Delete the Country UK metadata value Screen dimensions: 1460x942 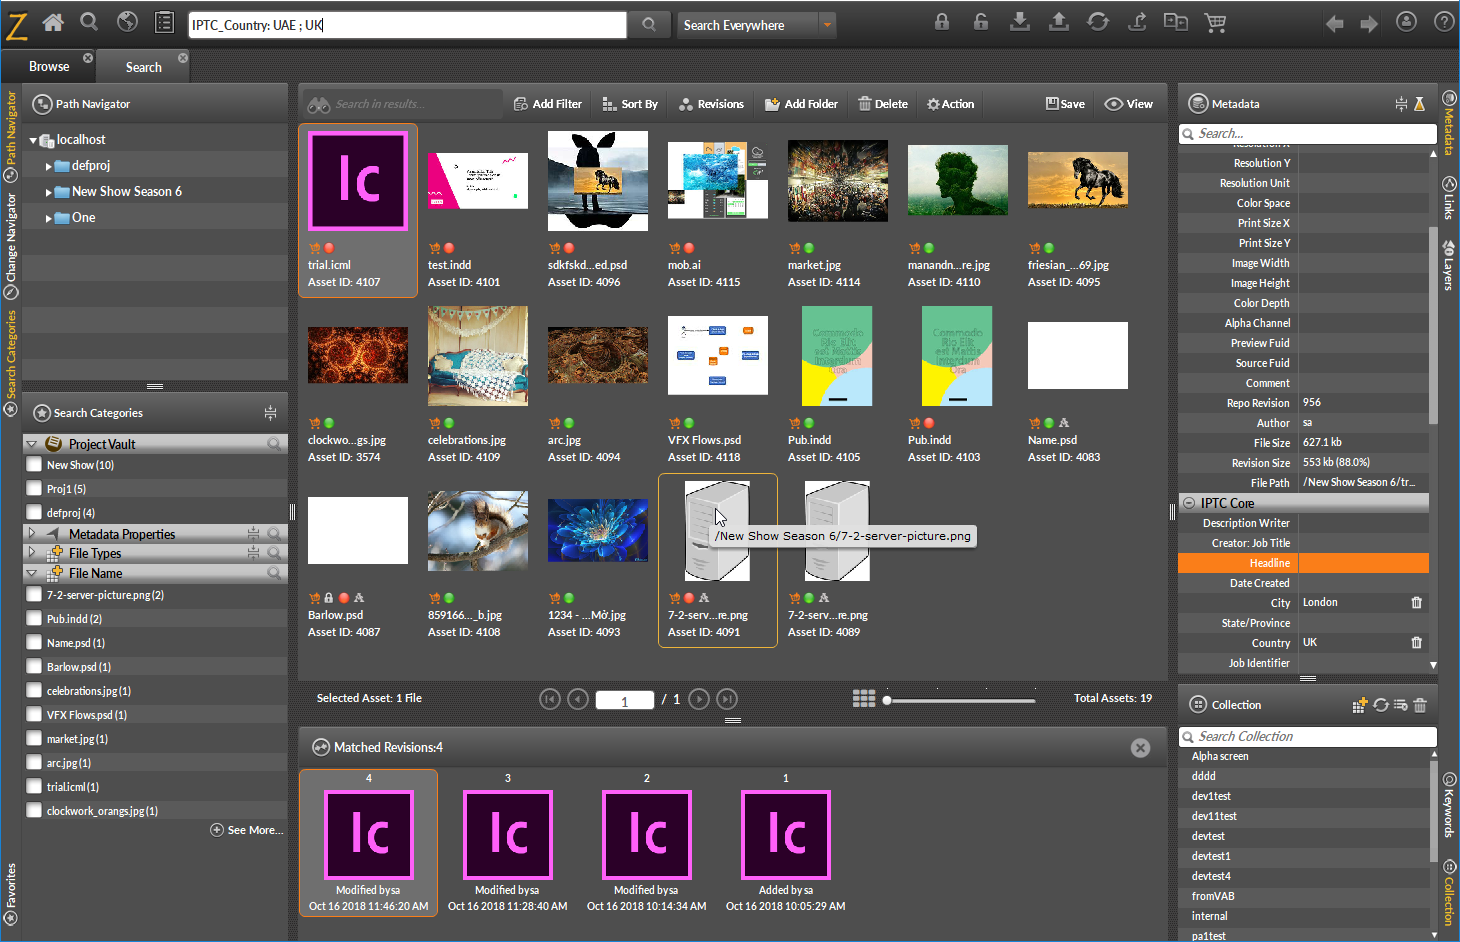[1416, 643]
